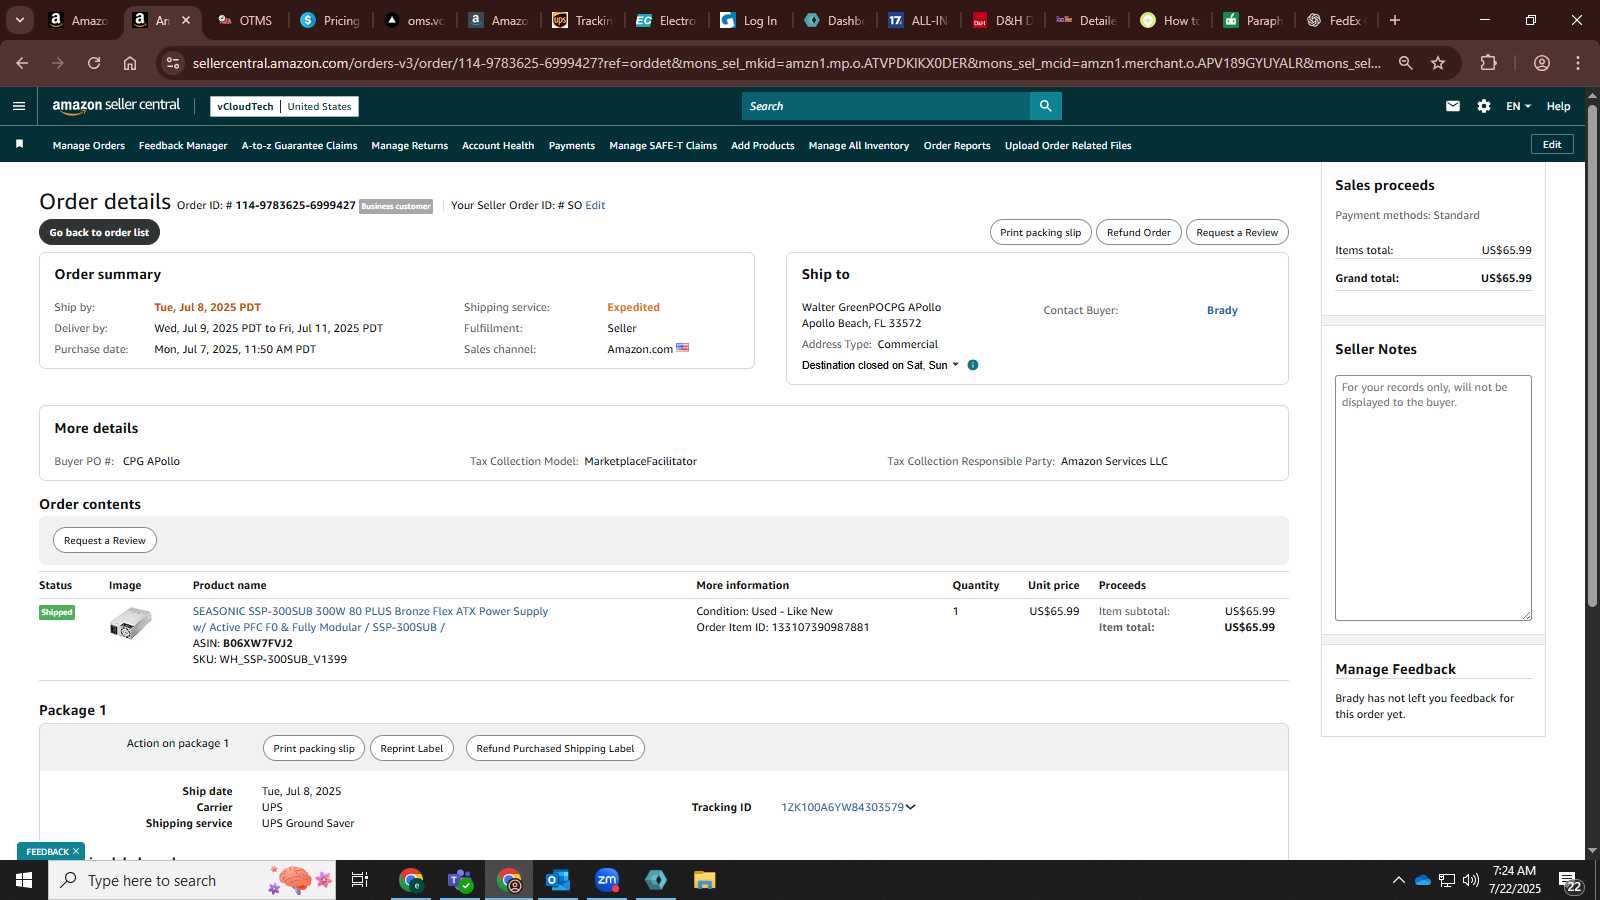The width and height of the screenshot is (1600, 900).
Task: Open Outlook from the taskbar
Action: (558, 880)
